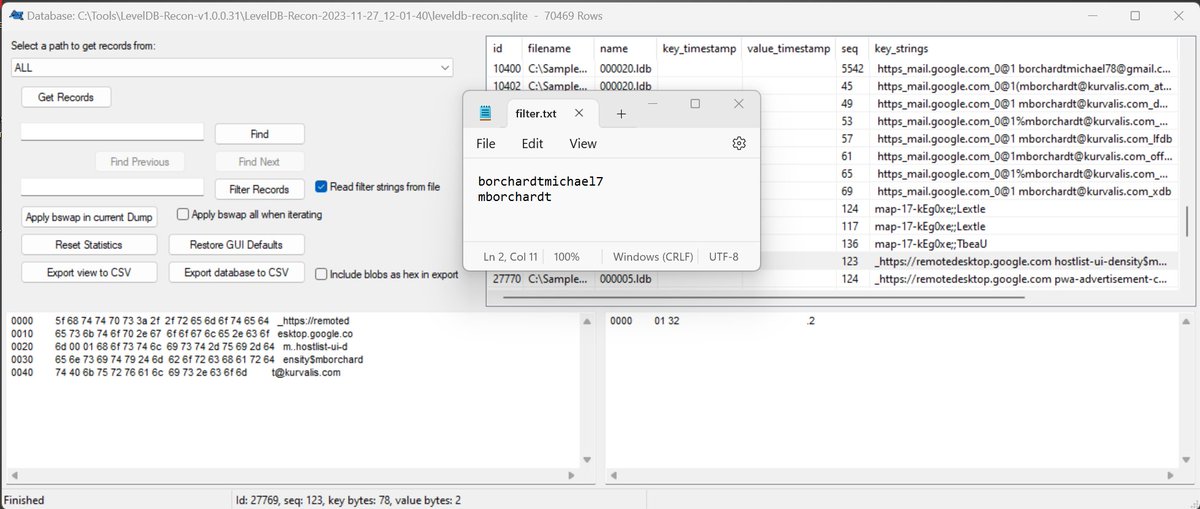Image resolution: width=1200 pixels, height=509 pixels.
Task: Click the key_strings column header
Action: coord(1024,48)
